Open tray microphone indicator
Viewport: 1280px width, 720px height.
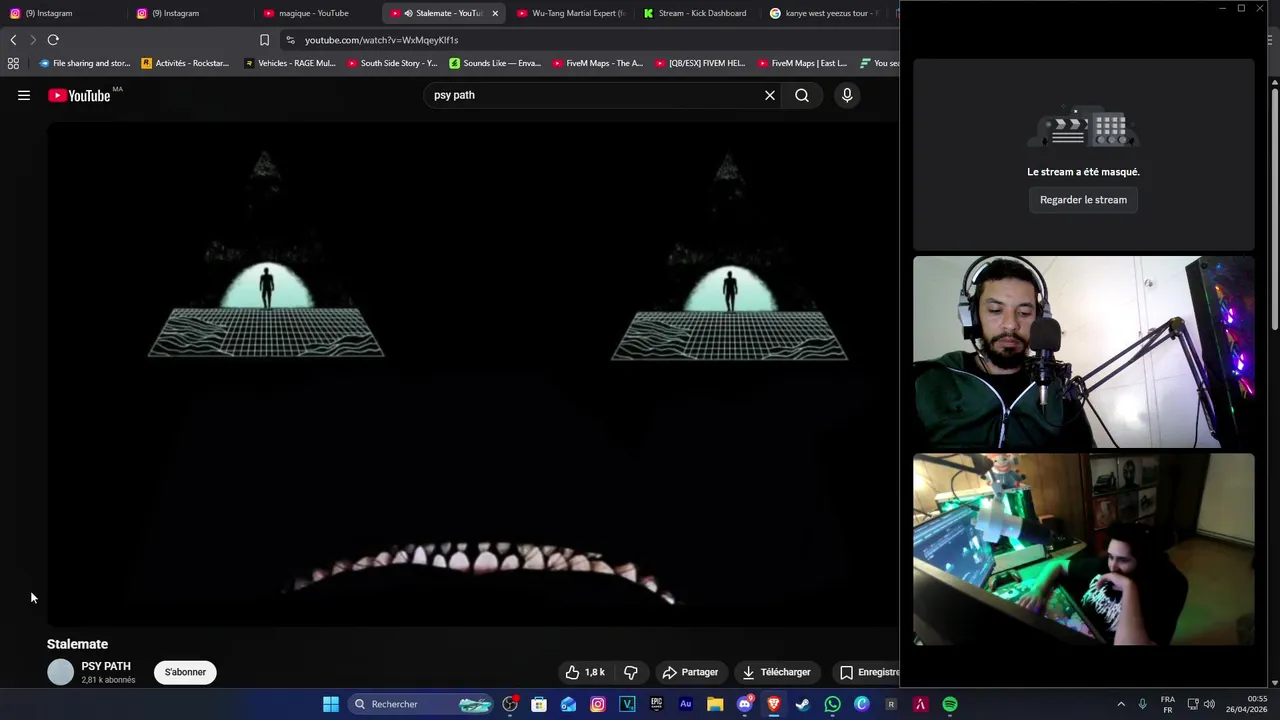pos(1142,704)
